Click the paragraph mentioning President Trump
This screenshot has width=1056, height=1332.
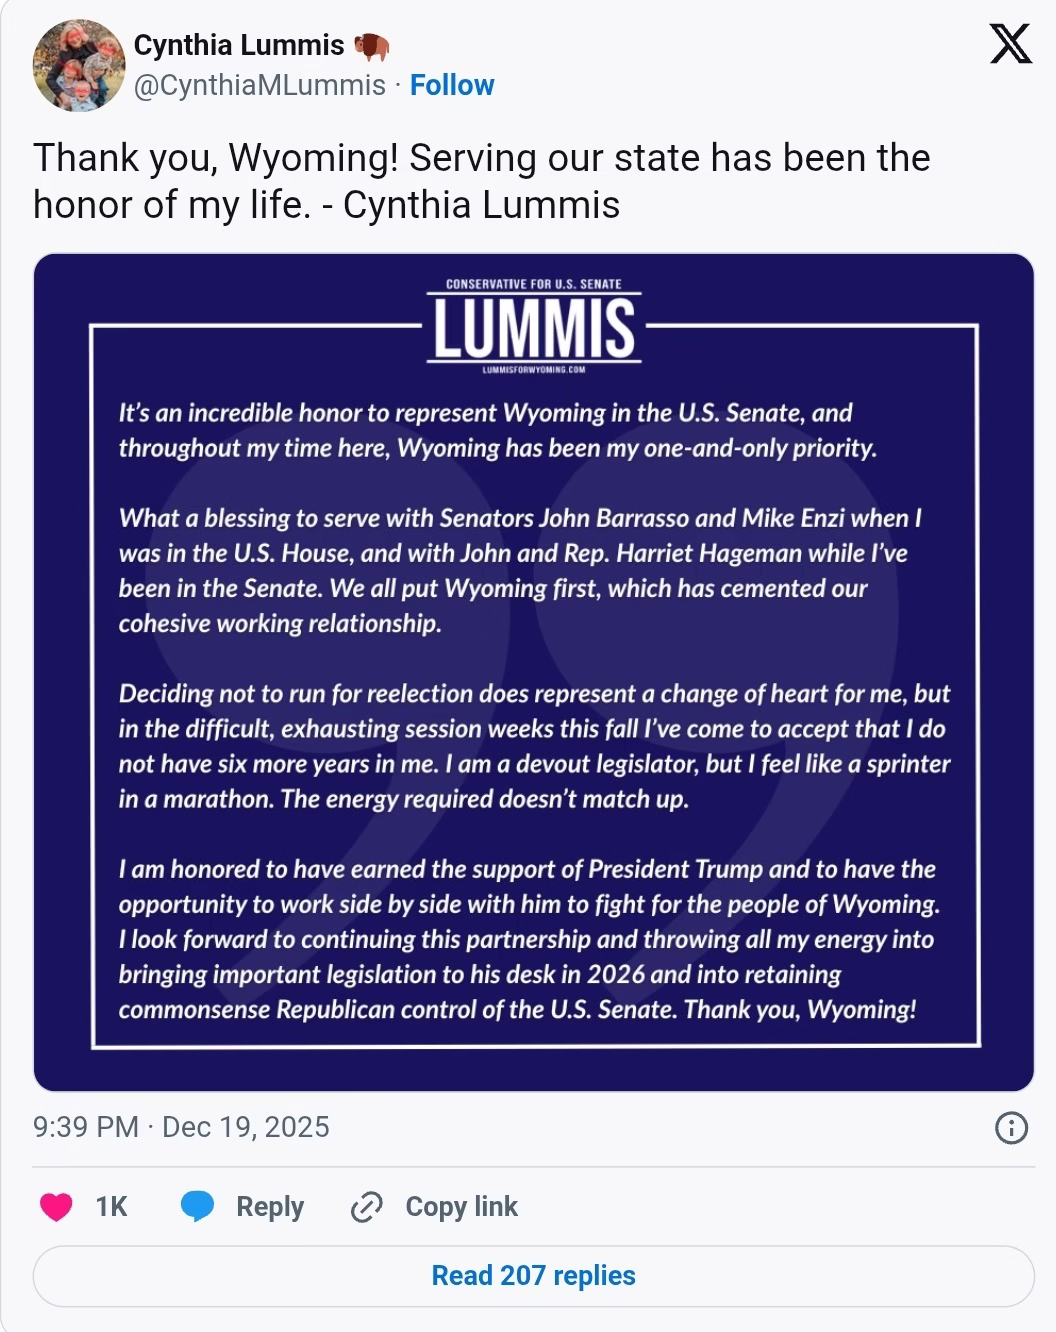[x=530, y=939]
